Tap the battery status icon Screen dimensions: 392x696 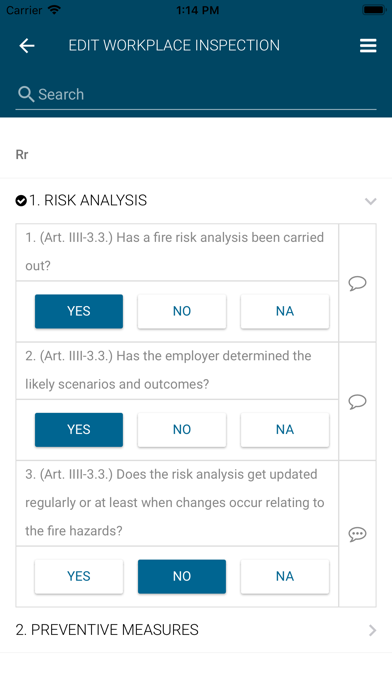(374, 10)
